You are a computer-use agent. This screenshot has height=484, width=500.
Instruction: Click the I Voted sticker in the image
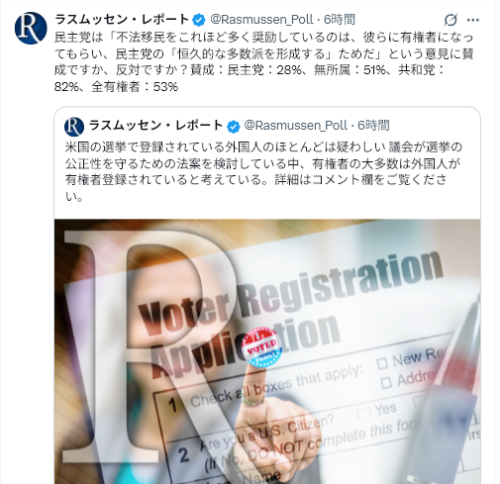(x=262, y=347)
